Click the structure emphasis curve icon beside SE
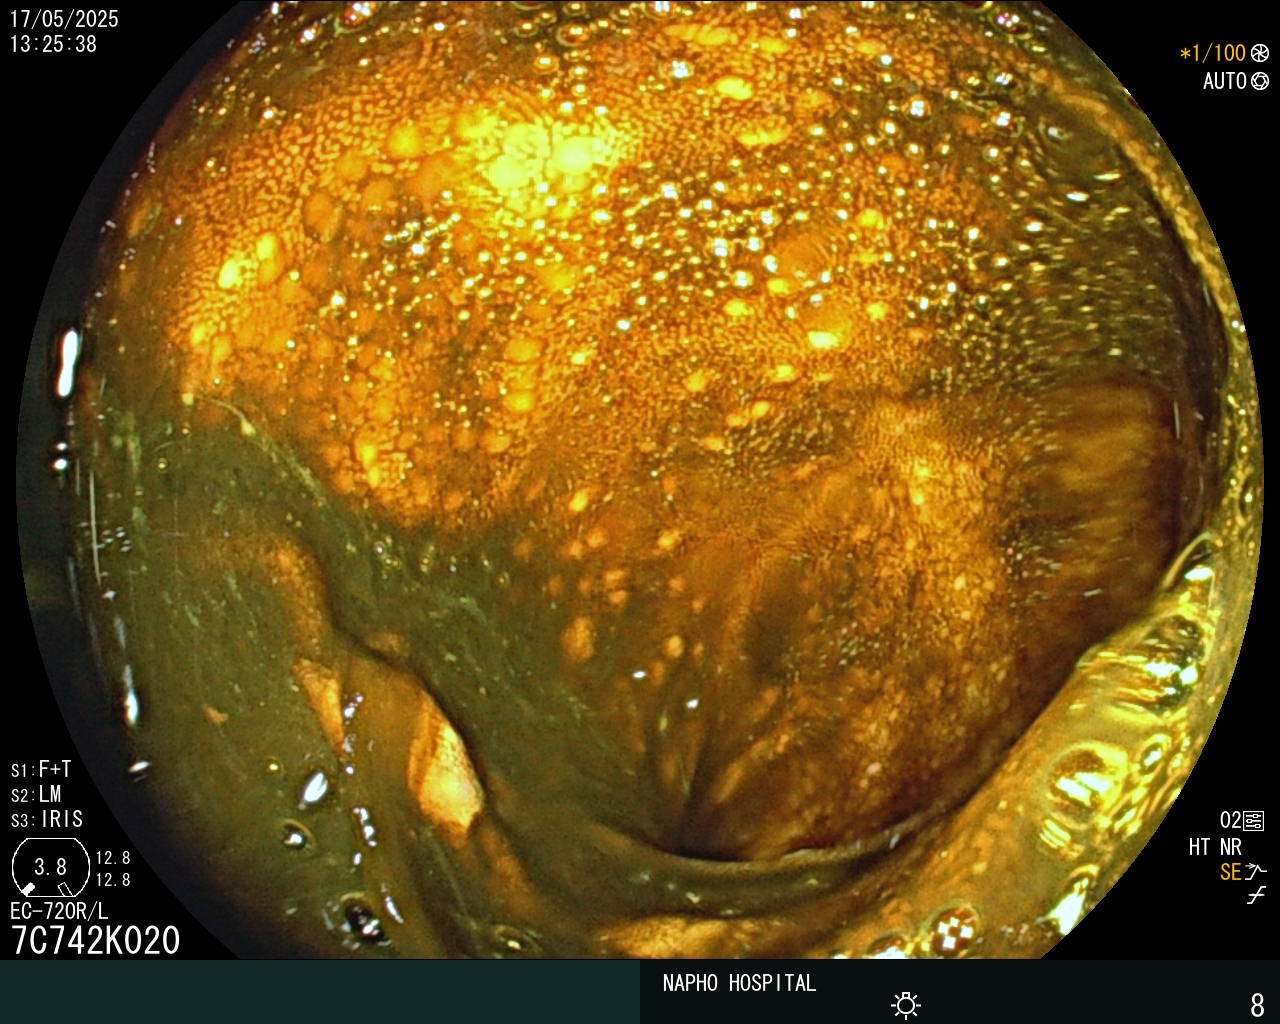This screenshot has height=1024, width=1280. 1256,872
